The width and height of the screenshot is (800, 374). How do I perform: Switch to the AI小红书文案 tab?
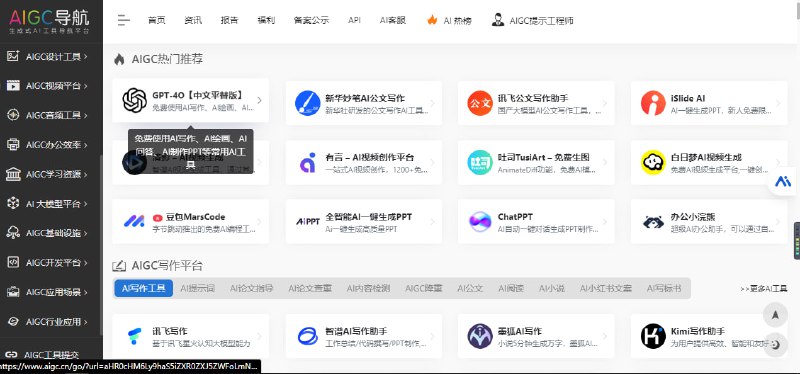606,288
